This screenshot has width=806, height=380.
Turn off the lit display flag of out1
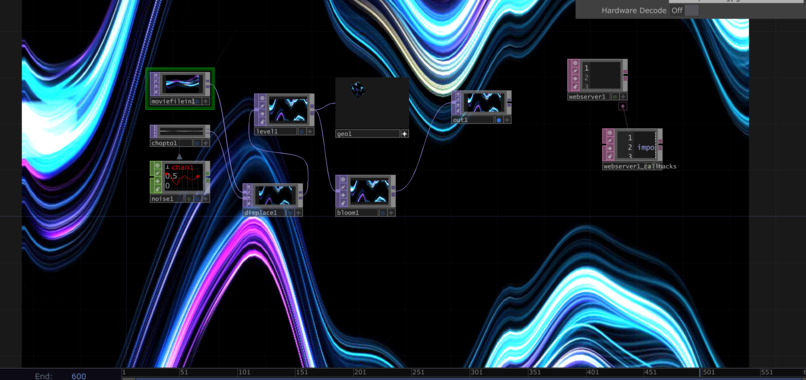coord(499,120)
